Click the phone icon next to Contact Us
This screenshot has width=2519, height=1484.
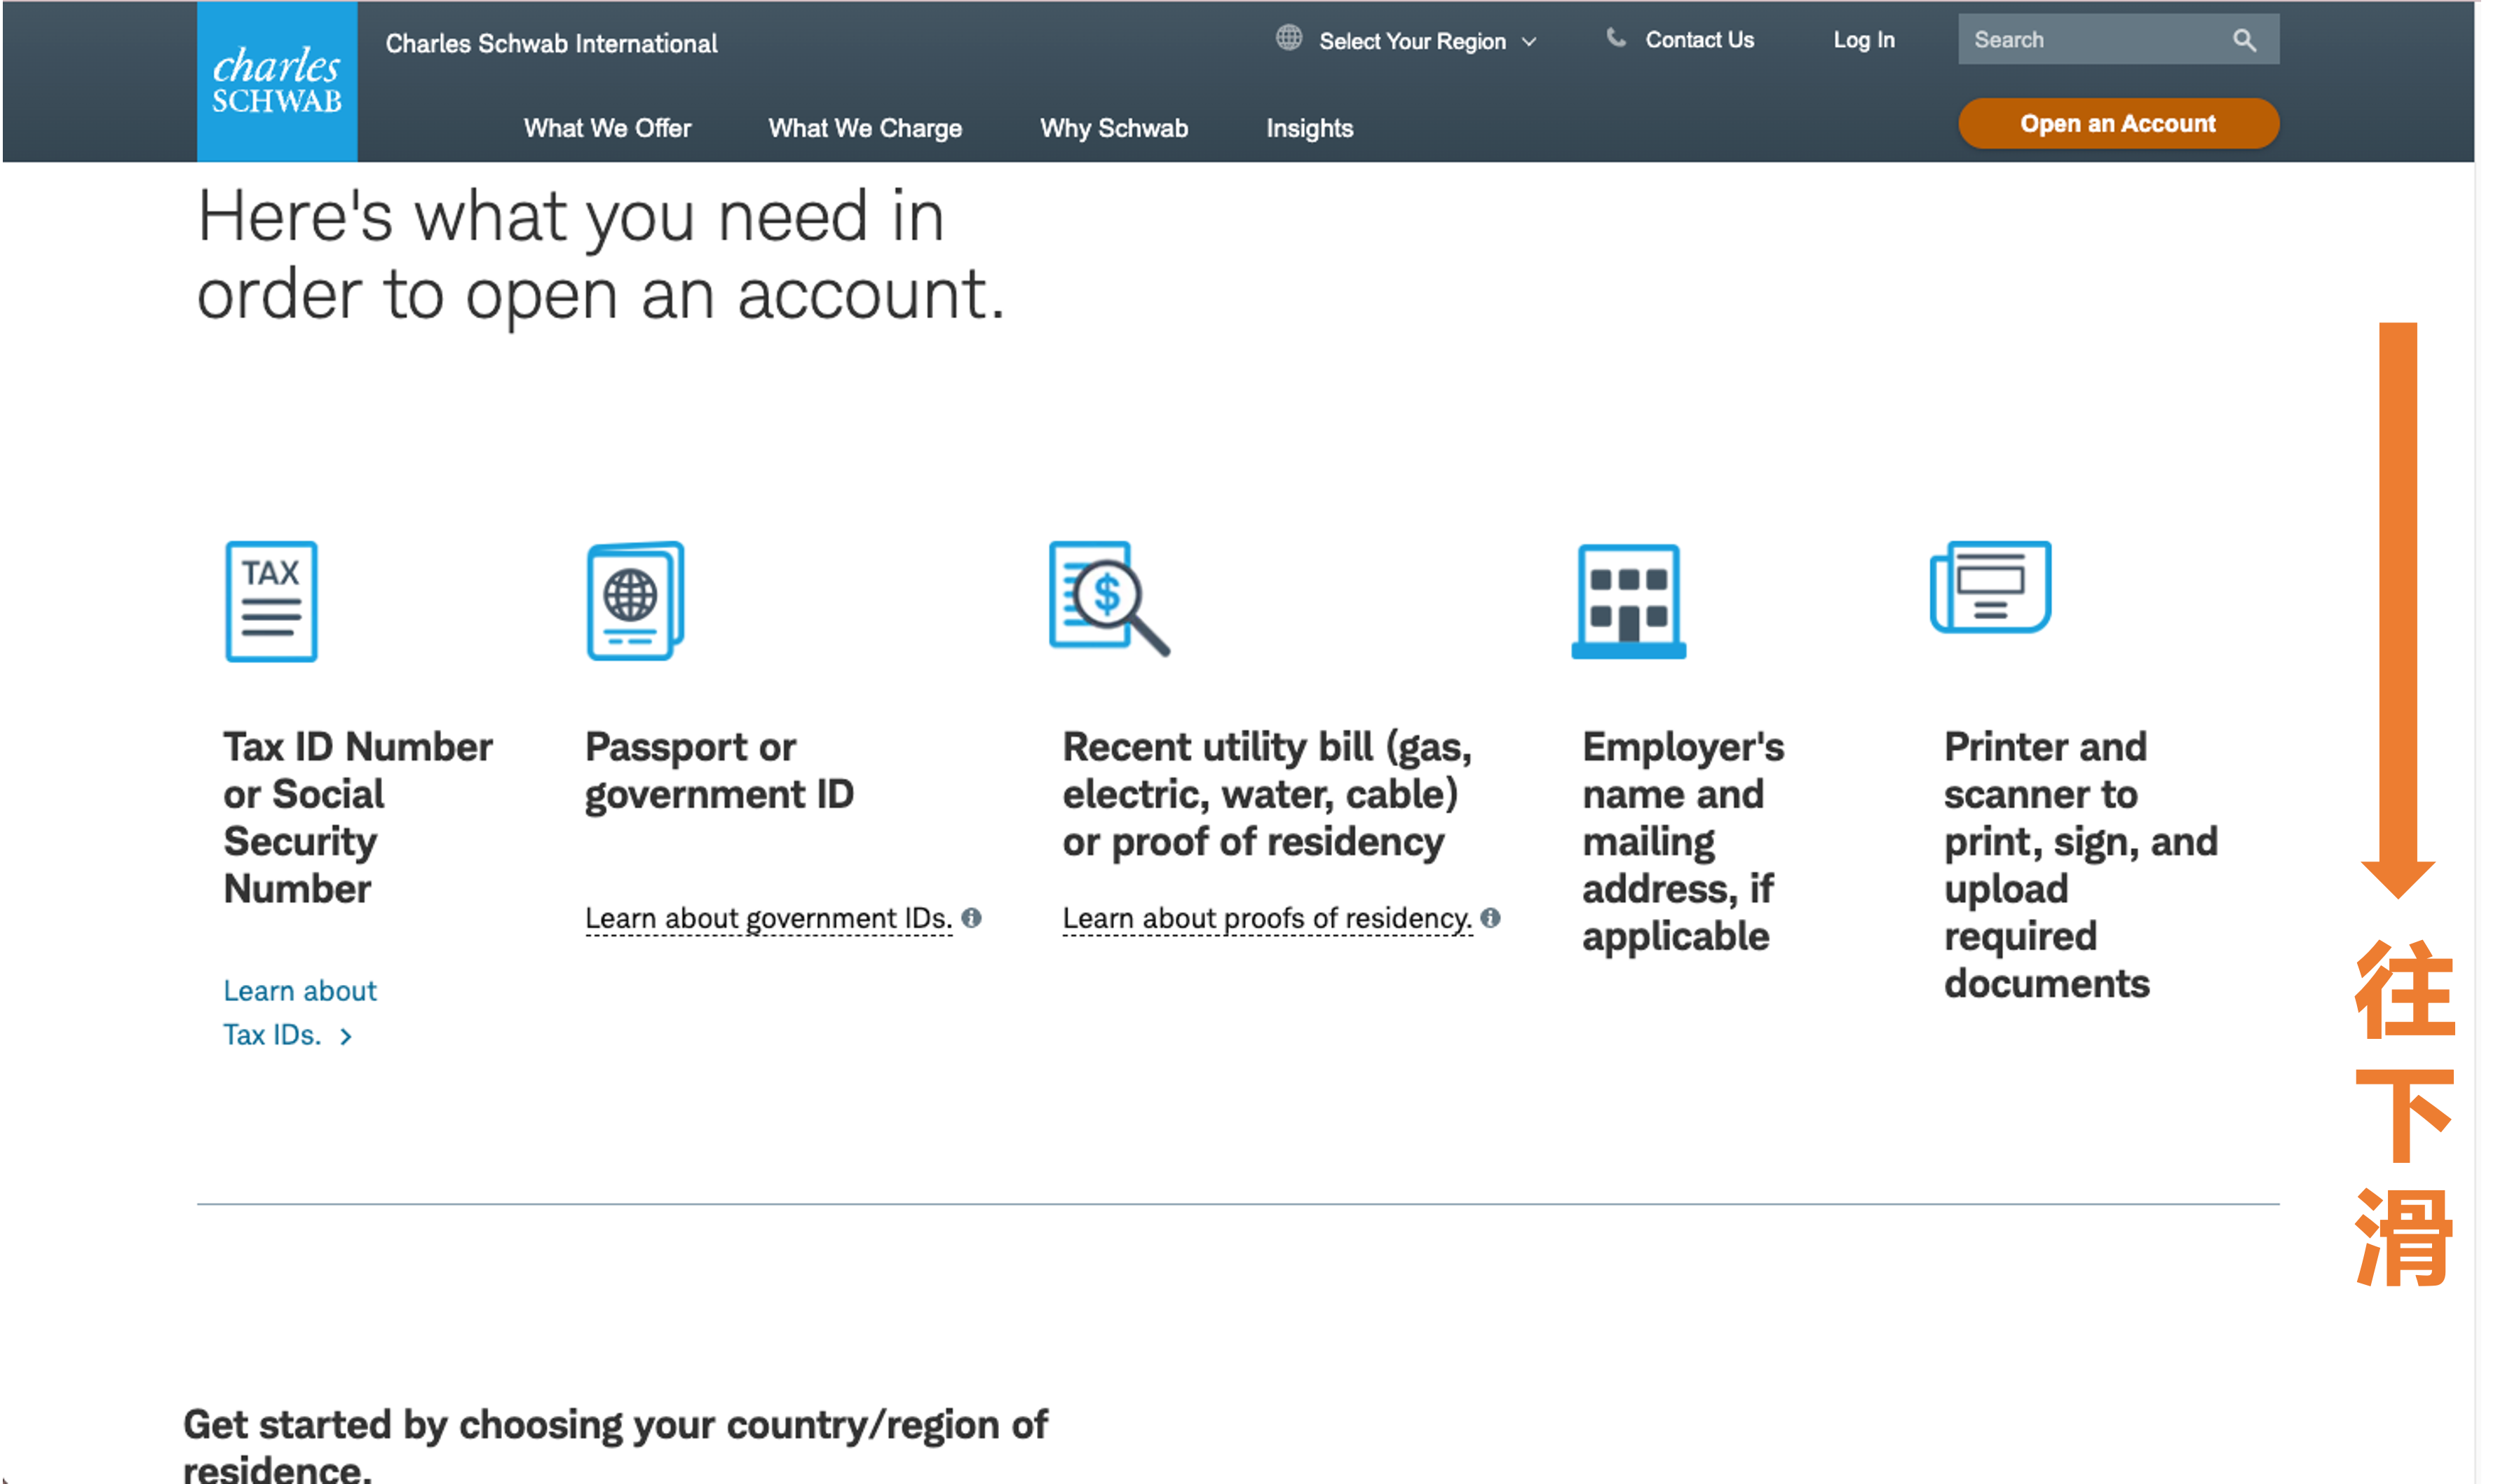tap(1615, 38)
